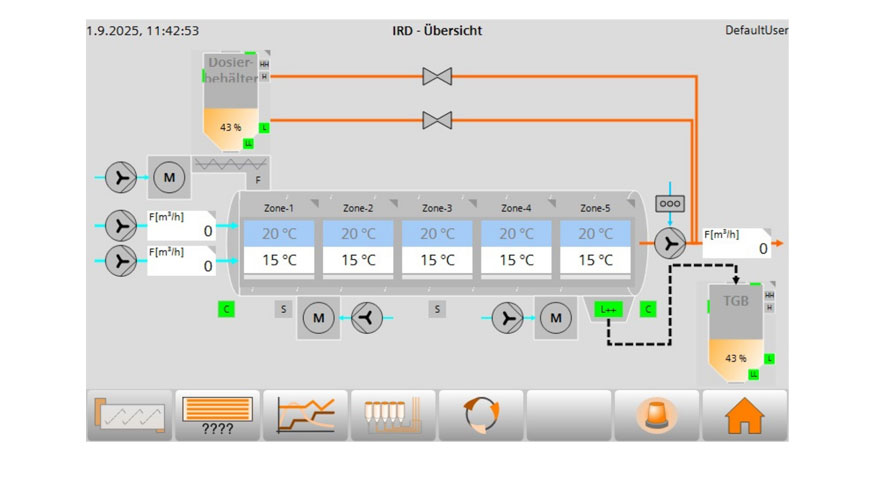Select the exhaust fan at the drum outlet
This screenshot has width=875, height=500.
(x=670, y=243)
